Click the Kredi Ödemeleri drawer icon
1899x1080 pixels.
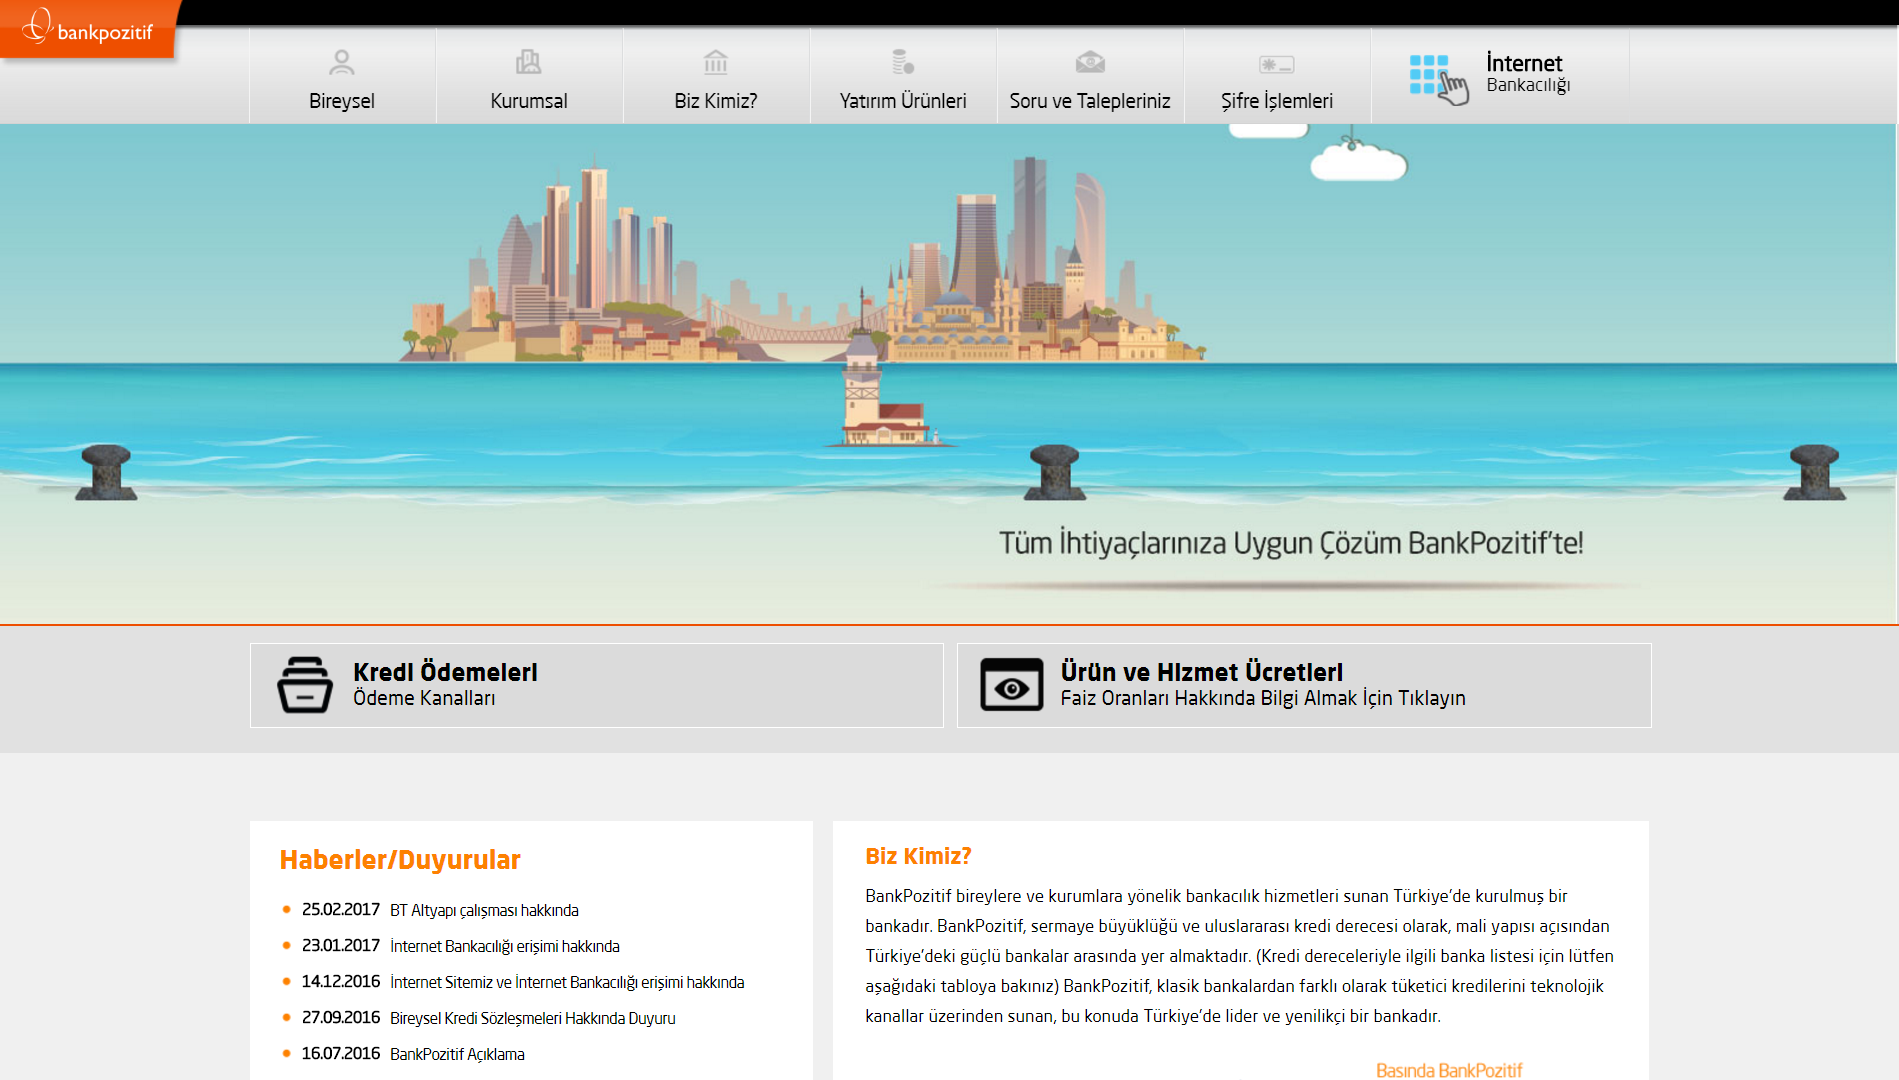coord(304,685)
